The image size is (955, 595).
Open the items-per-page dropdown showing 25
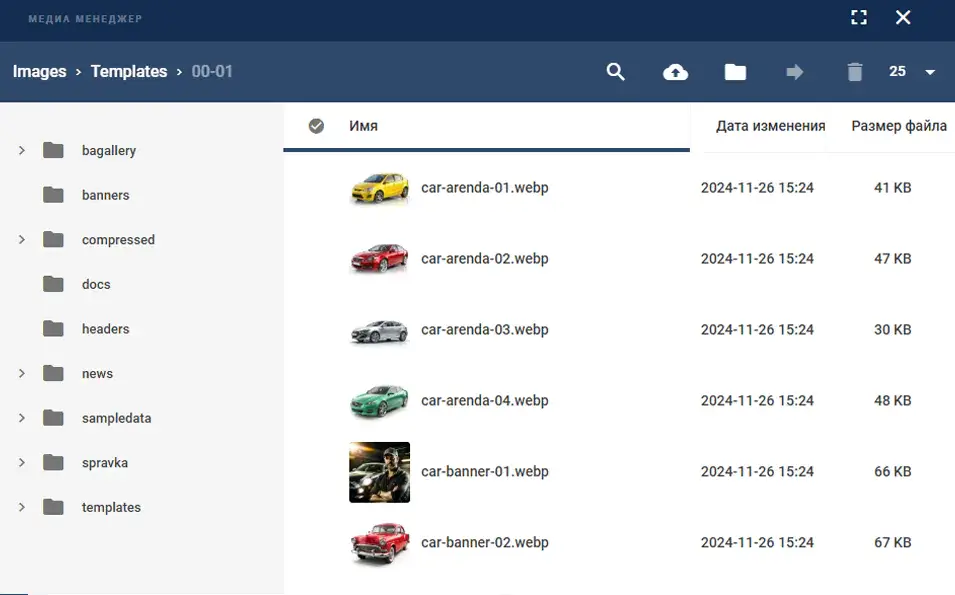pyautogui.click(x=912, y=72)
